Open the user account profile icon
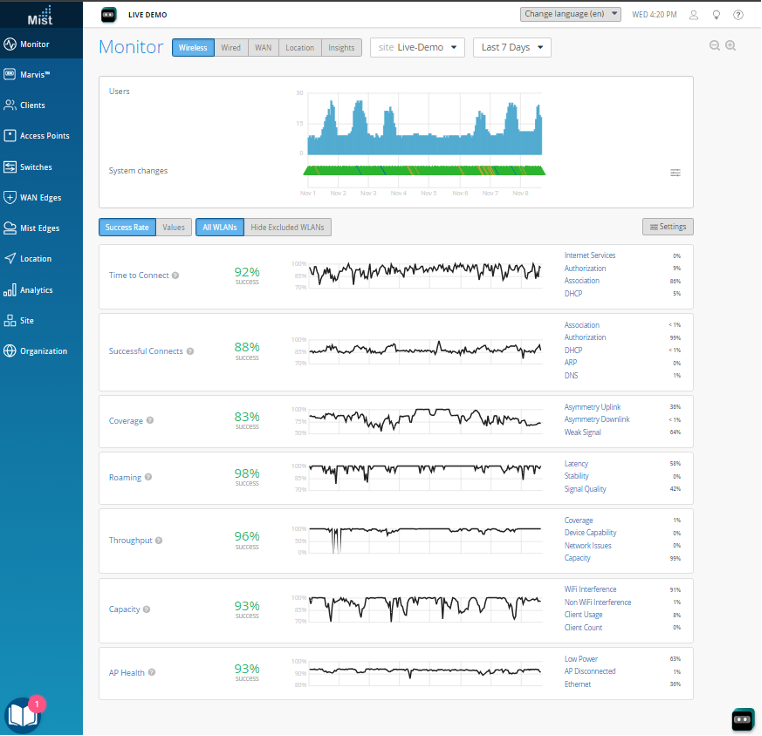 (x=694, y=15)
